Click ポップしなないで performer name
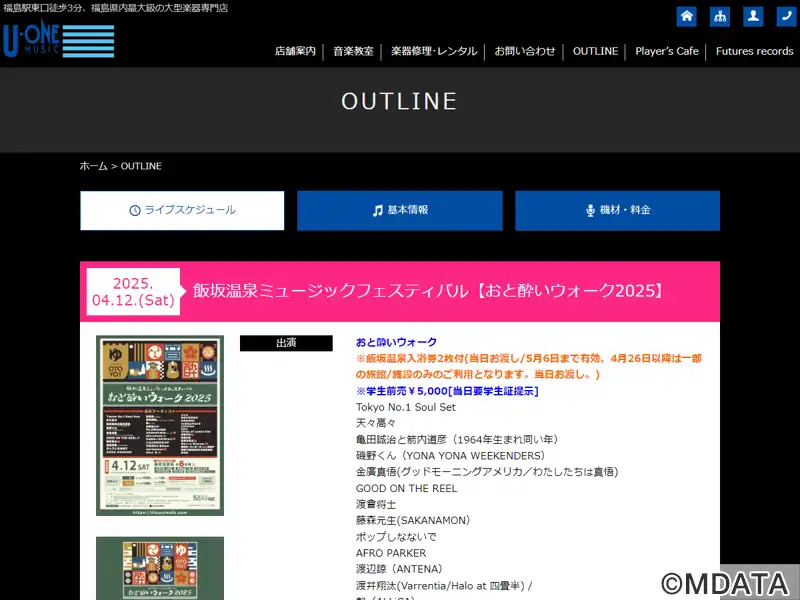The height and width of the screenshot is (600, 800). tap(396, 537)
